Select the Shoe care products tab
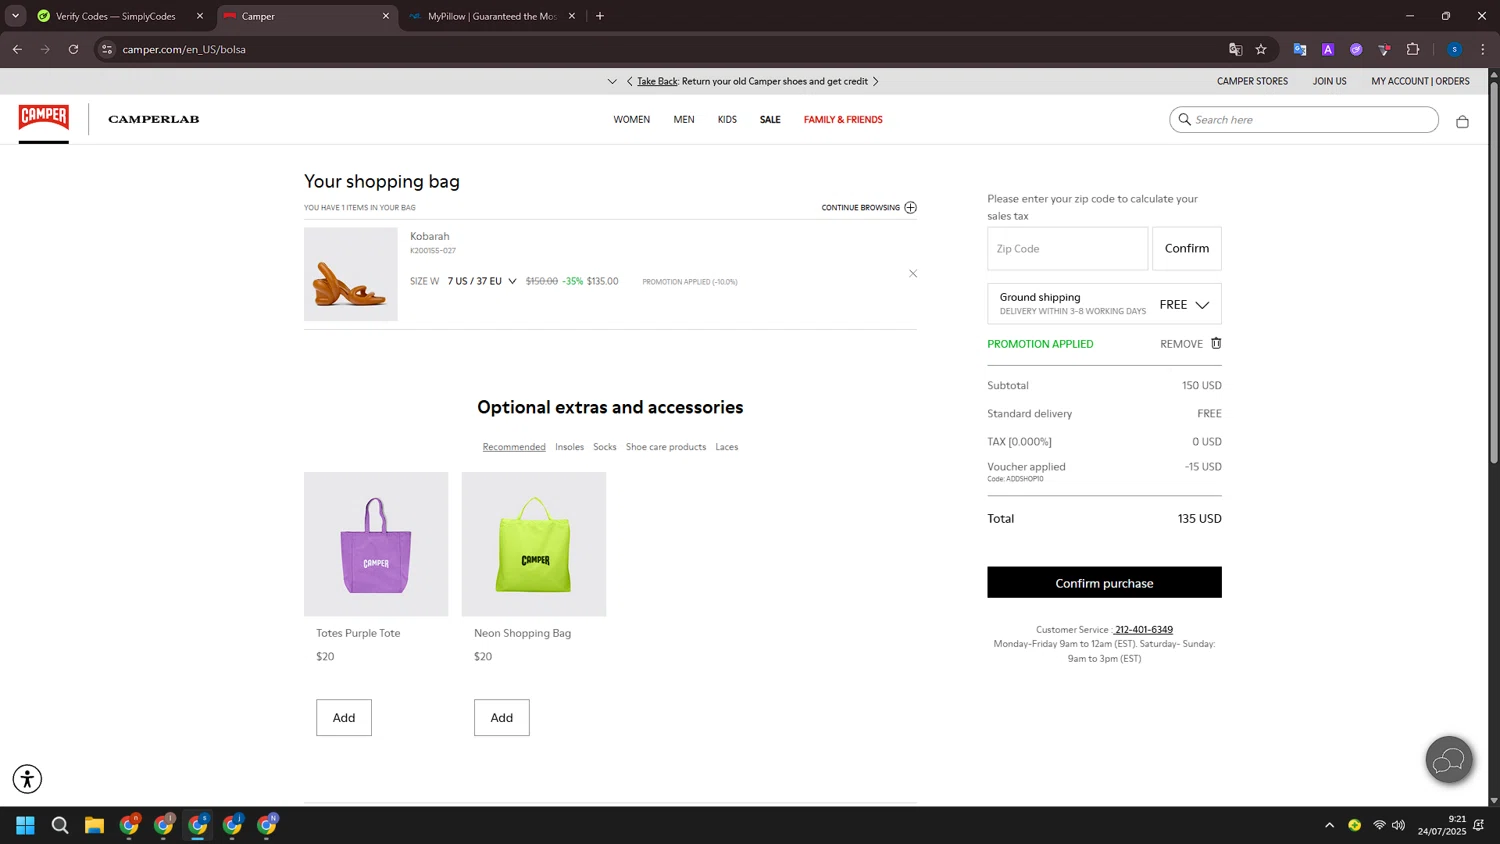 666,447
